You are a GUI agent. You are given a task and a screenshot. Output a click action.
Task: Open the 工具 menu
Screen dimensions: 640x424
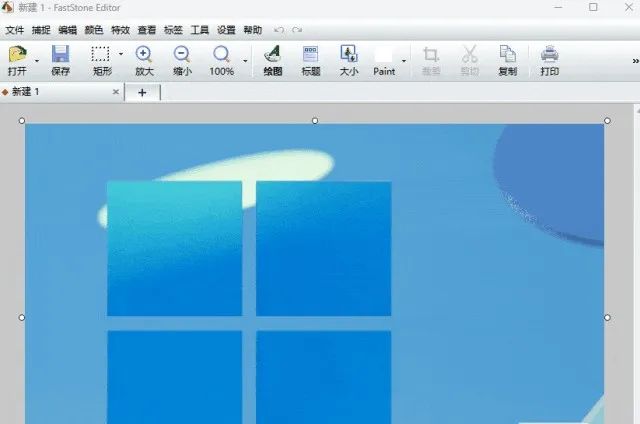[x=200, y=30]
